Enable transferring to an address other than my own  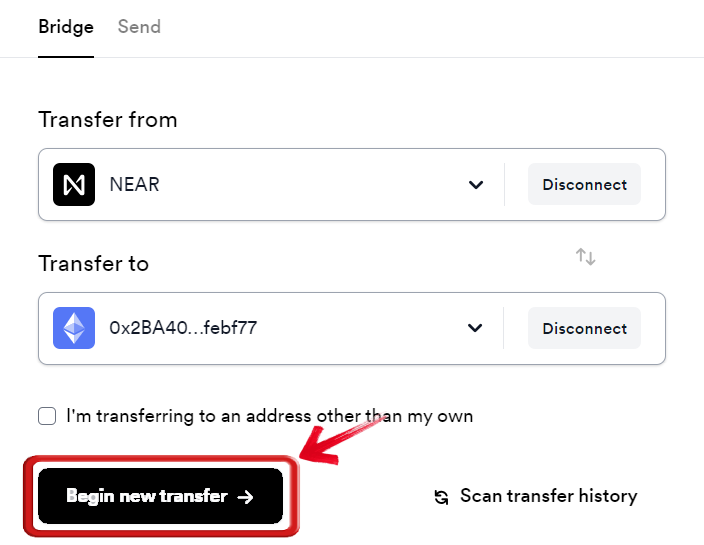coord(47,416)
